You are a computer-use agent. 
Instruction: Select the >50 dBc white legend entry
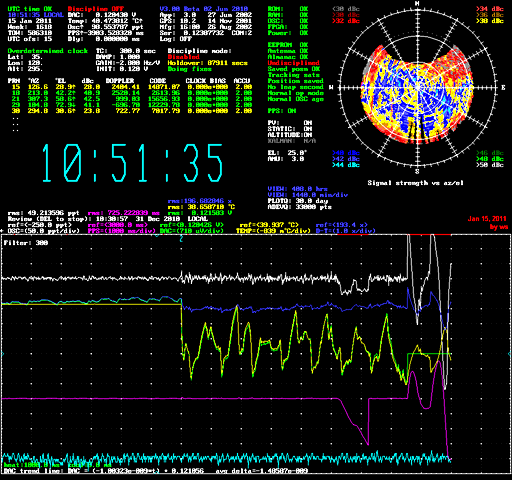[x=490, y=165]
